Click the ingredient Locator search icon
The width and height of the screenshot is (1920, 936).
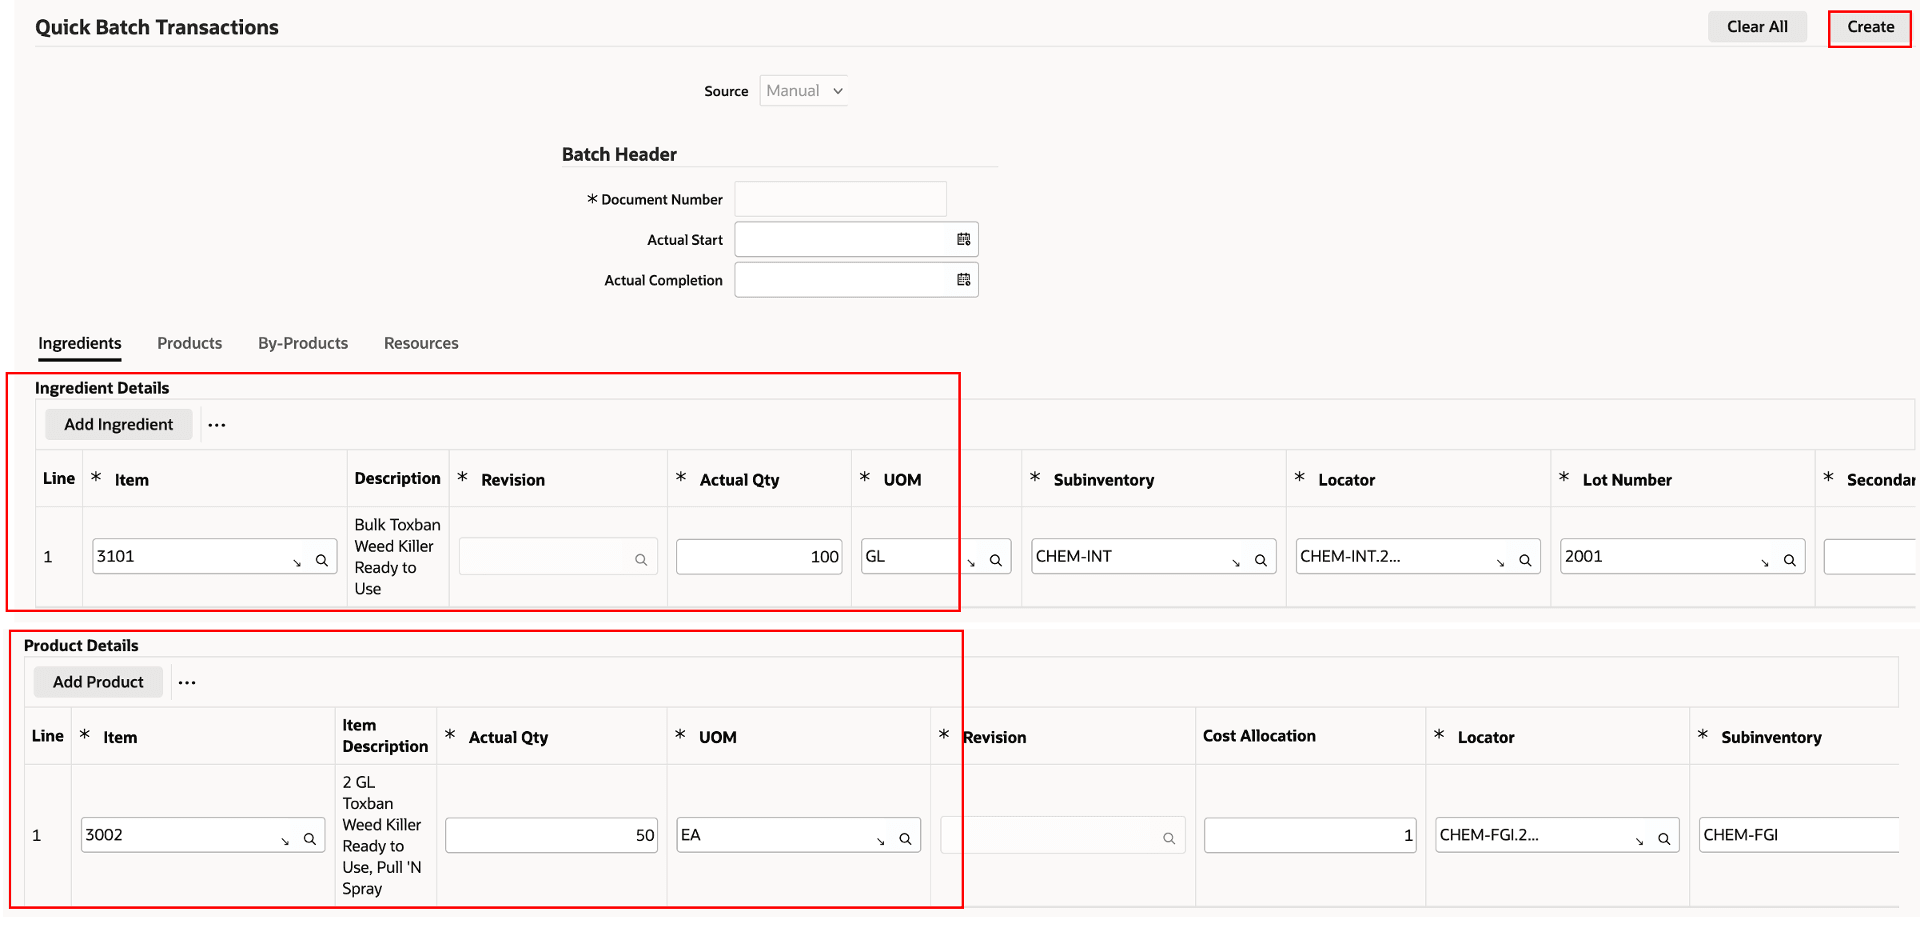pos(1525,561)
